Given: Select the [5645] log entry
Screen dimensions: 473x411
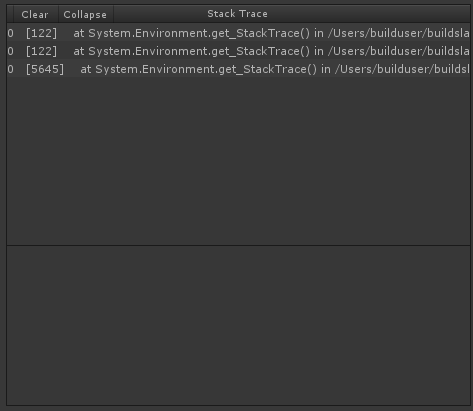Looking at the screenshot, I should tap(238, 69).
